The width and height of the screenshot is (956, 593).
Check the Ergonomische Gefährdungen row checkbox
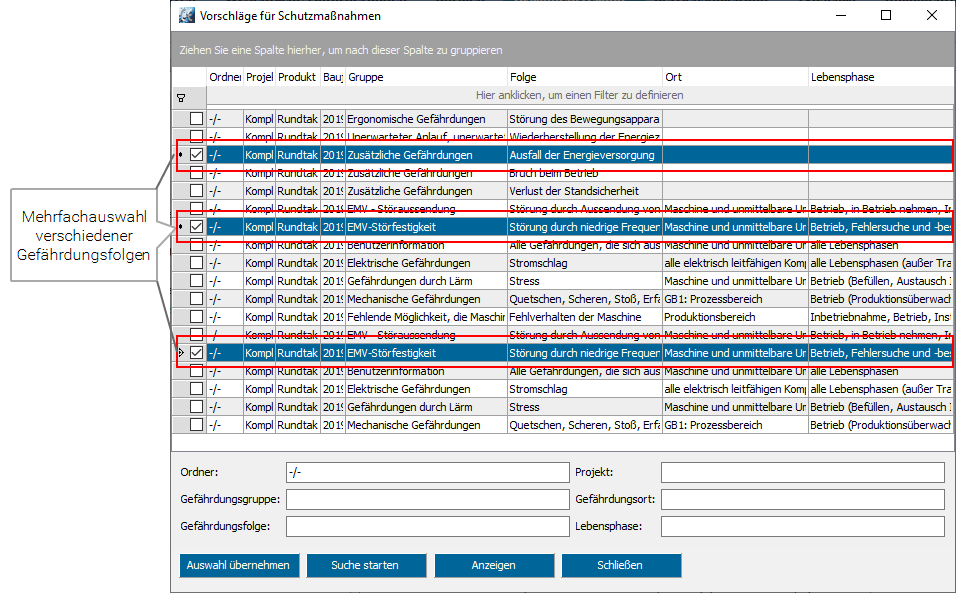pyautogui.click(x=196, y=119)
